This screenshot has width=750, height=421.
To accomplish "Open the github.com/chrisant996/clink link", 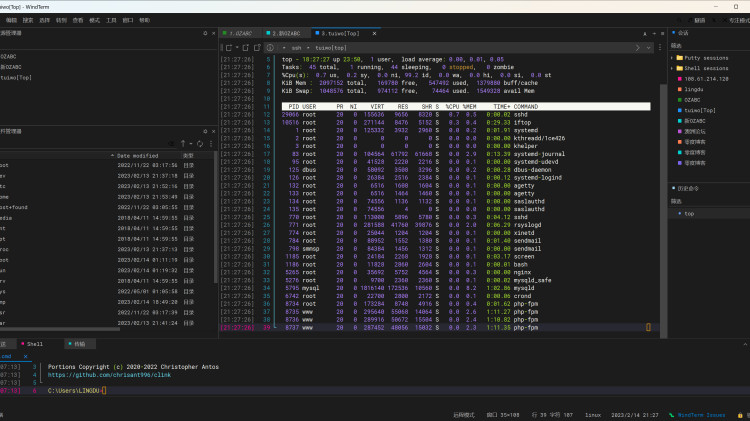I will click(110, 375).
